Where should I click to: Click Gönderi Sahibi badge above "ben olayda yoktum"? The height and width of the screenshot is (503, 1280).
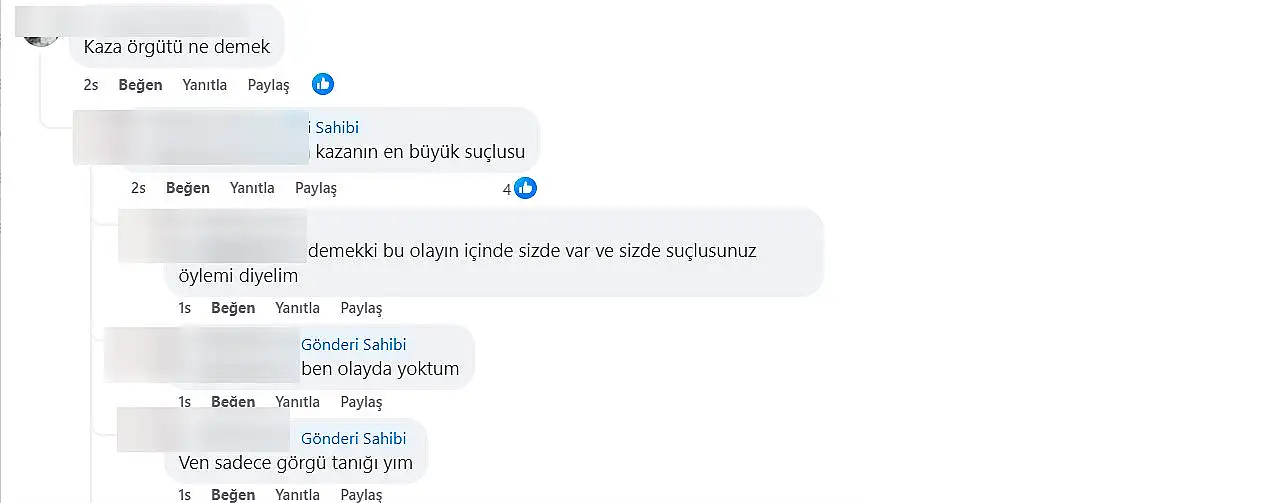pyautogui.click(x=354, y=345)
